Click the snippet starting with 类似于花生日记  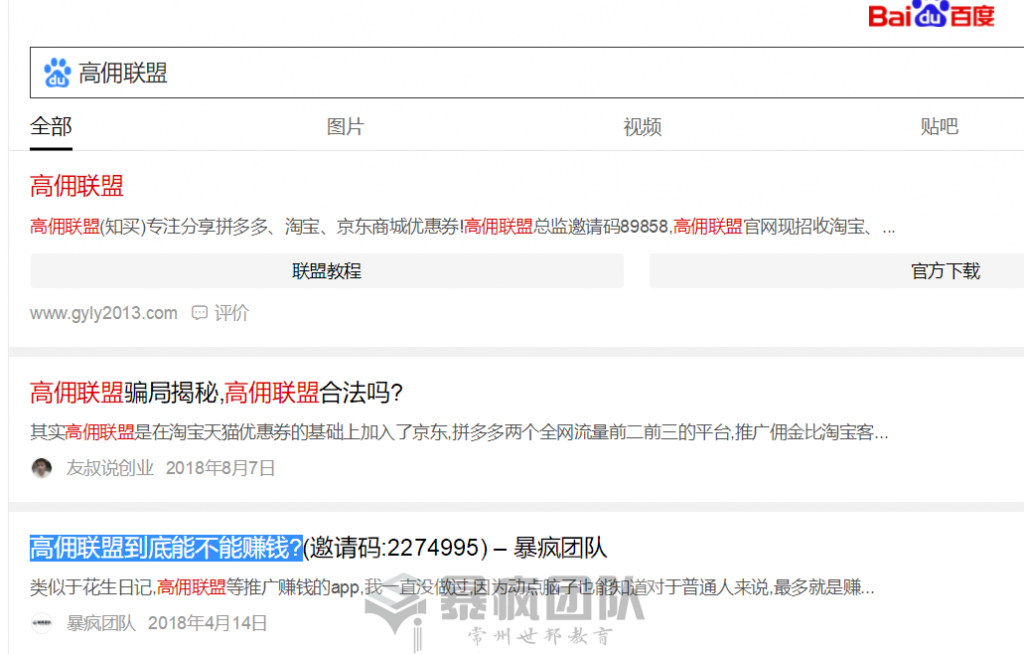[452, 587]
